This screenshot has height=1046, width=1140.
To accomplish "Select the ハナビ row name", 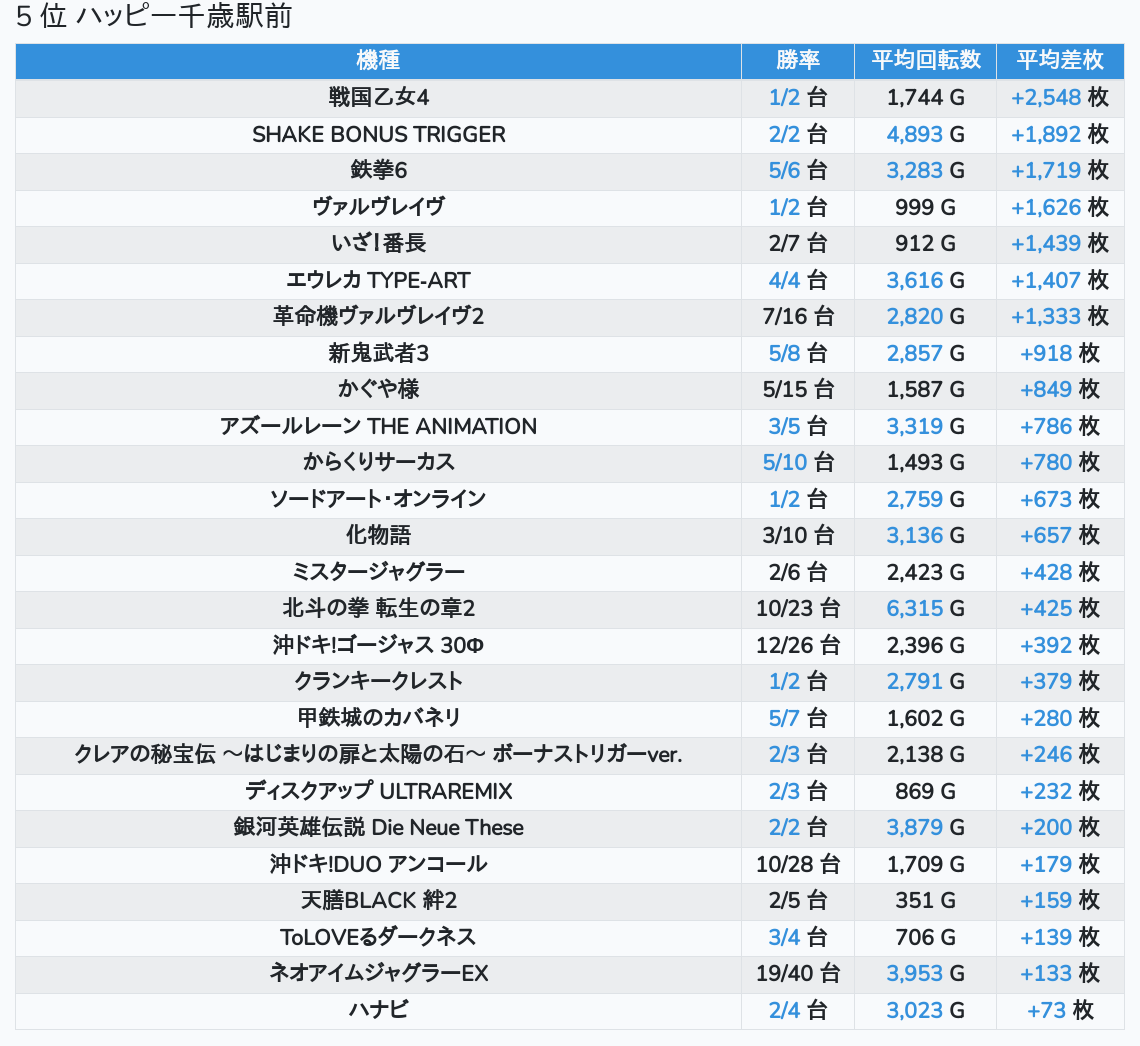I will point(378,1010).
